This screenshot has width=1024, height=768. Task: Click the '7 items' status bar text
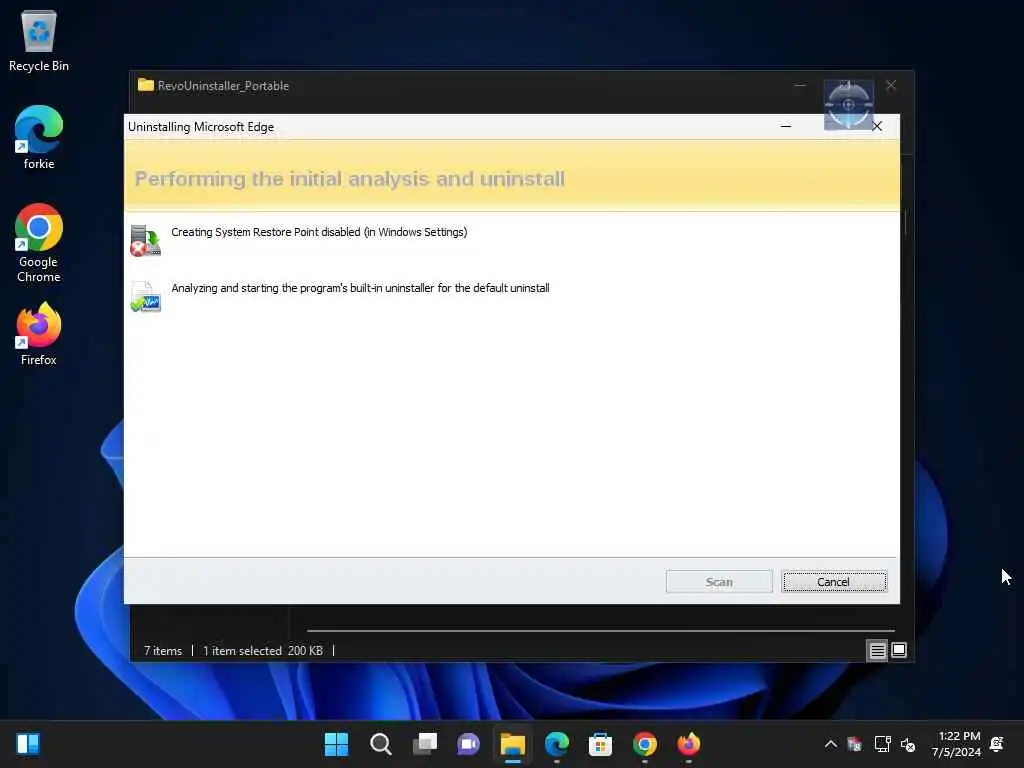click(163, 650)
